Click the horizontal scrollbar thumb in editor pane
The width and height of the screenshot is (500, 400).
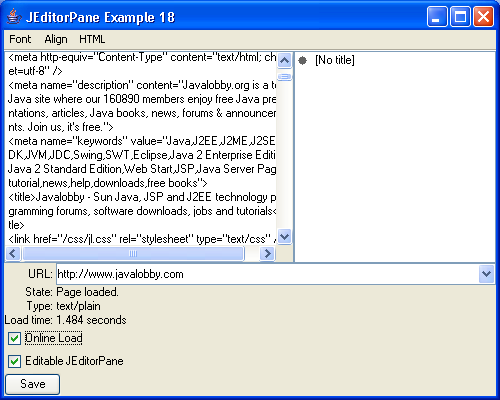pyautogui.click(x=133, y=254)
